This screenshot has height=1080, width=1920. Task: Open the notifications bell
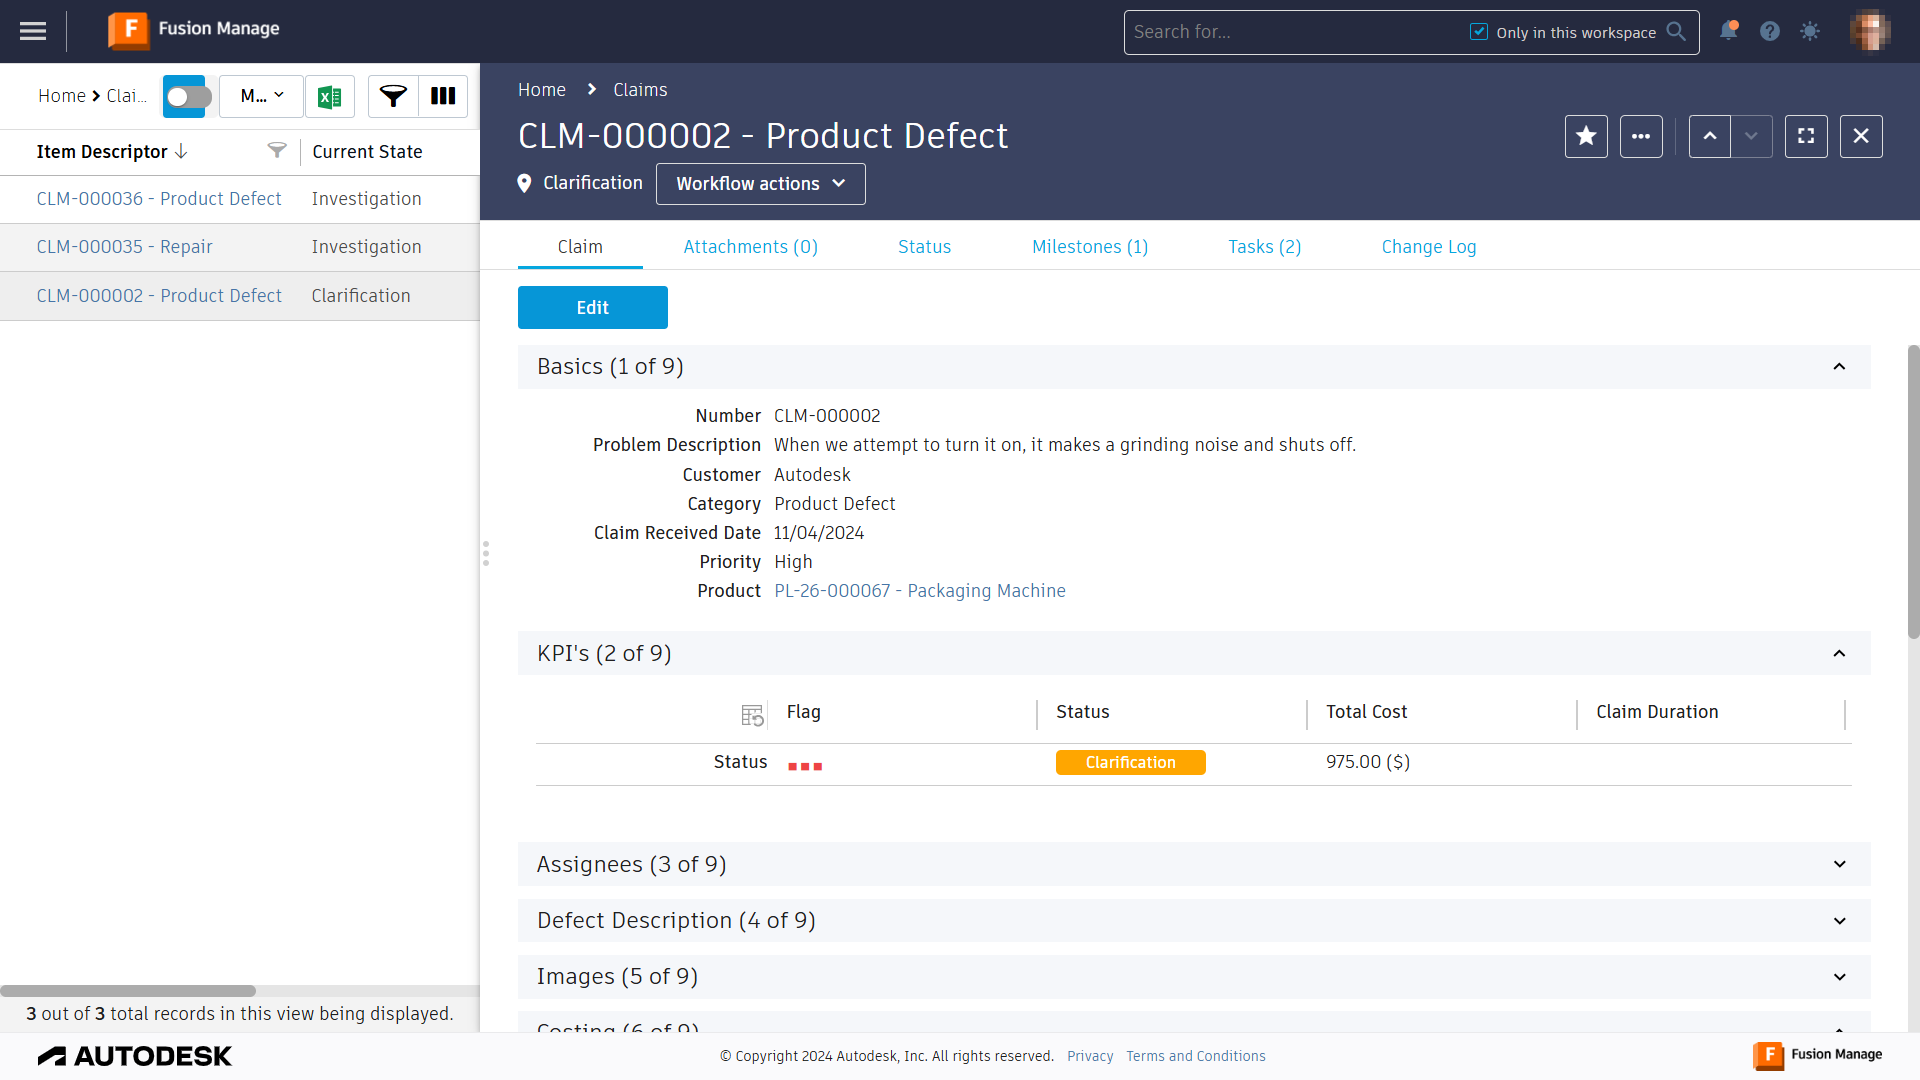pos(1728,31)
